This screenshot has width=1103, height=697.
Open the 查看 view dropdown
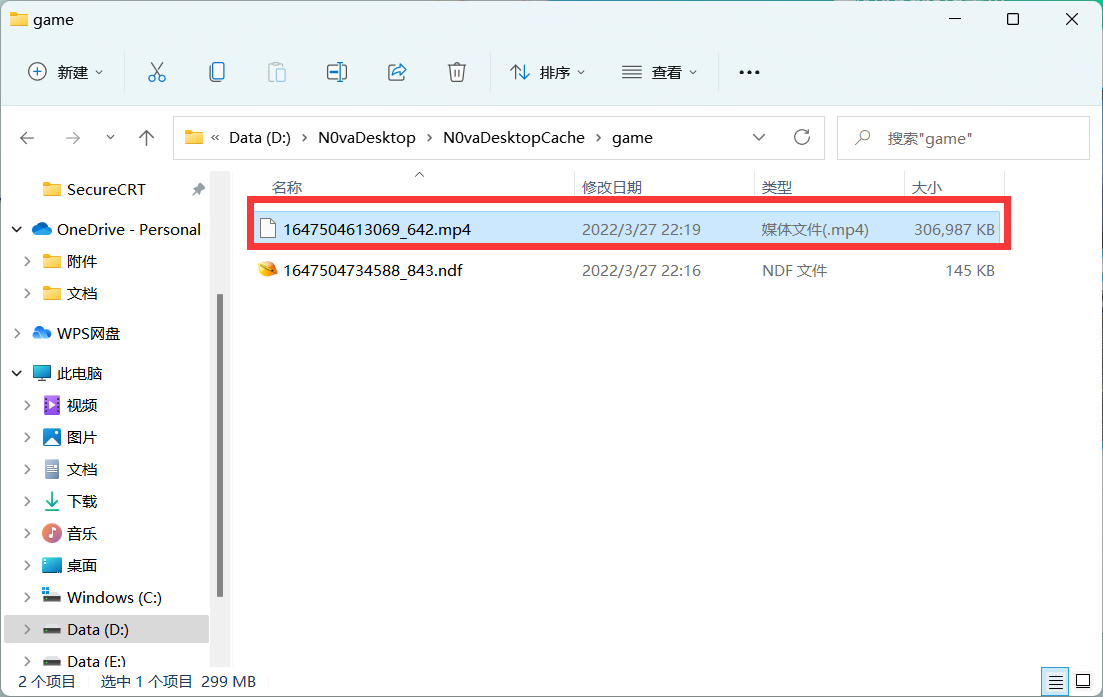click(x=659, y=72)
